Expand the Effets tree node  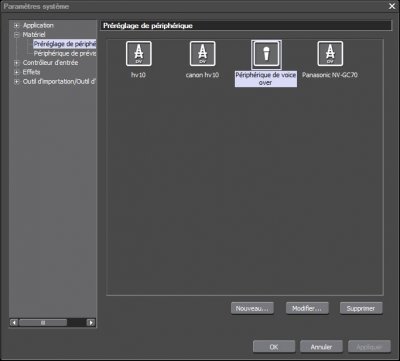coord(16,72)
